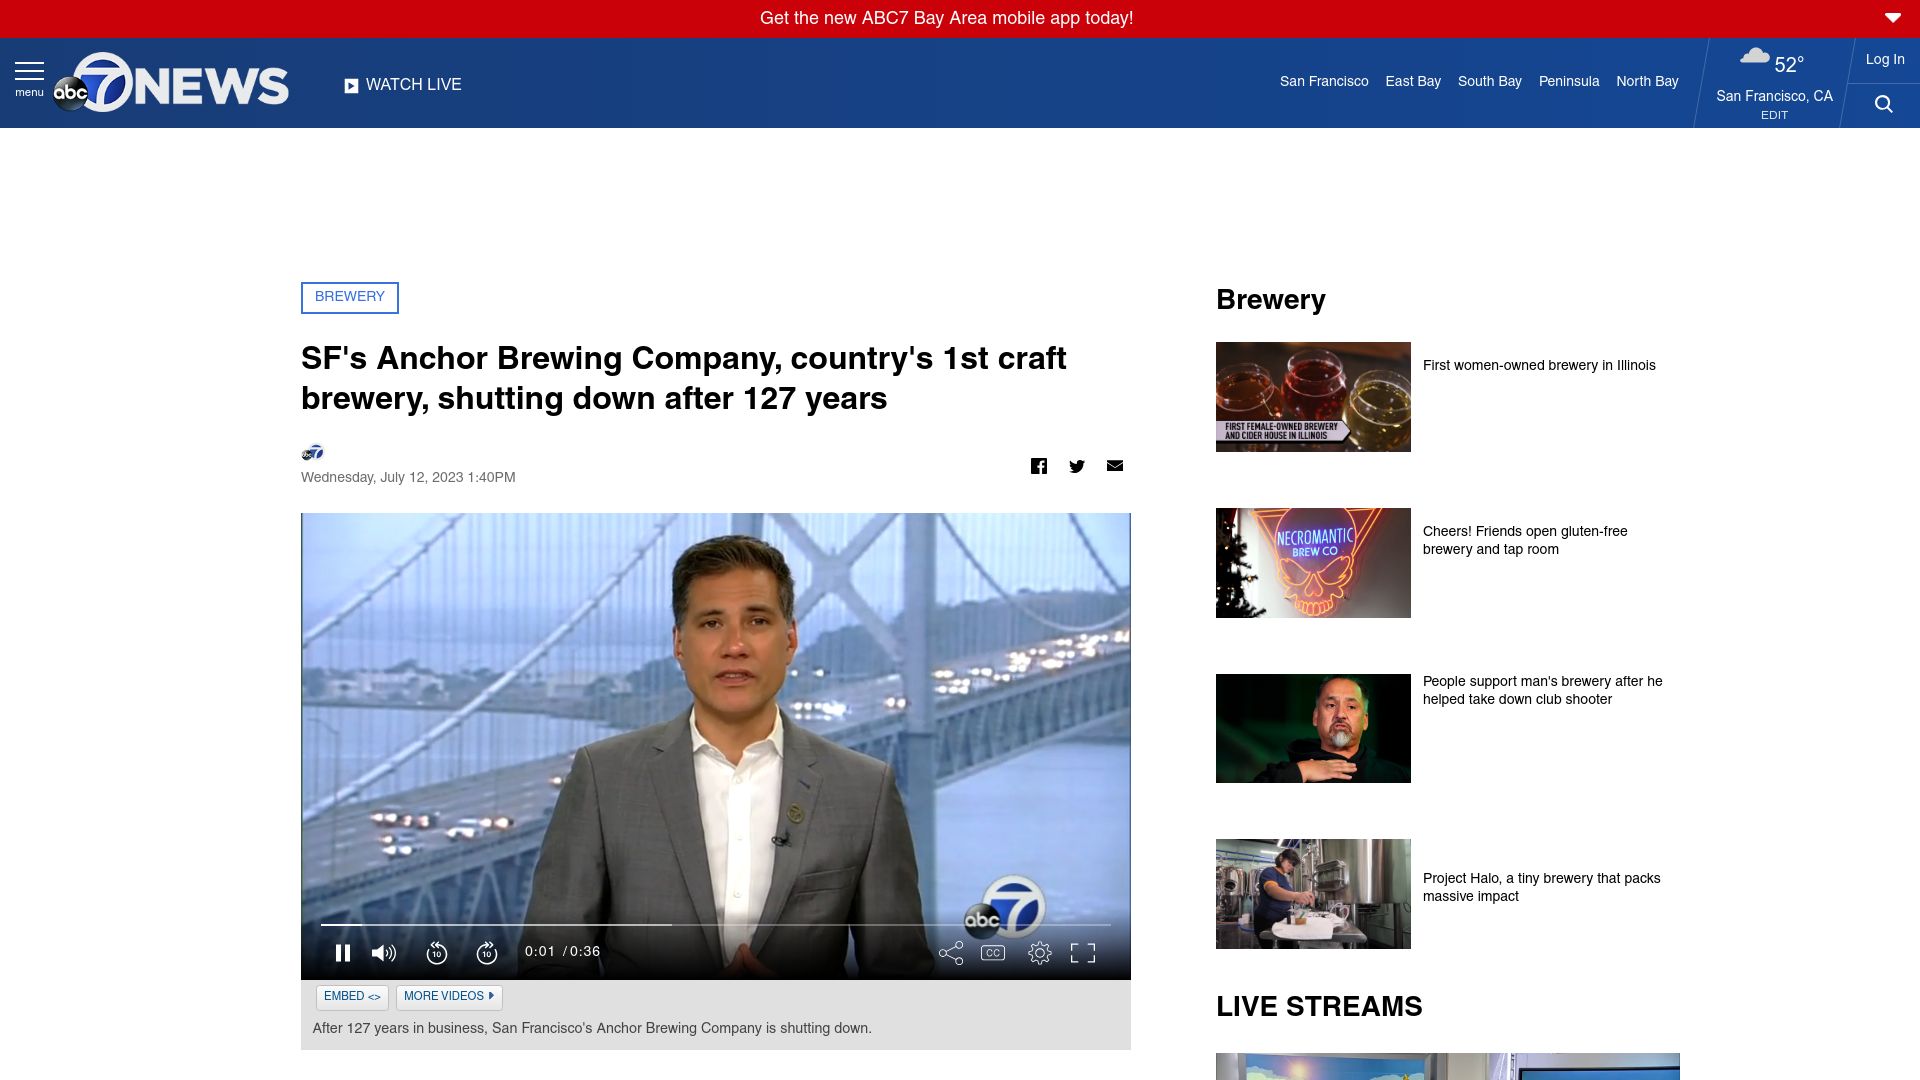The height and width of the screenshot is (1080, 1920).
Task: Click the video timestamp display
Action: [562, 952]
